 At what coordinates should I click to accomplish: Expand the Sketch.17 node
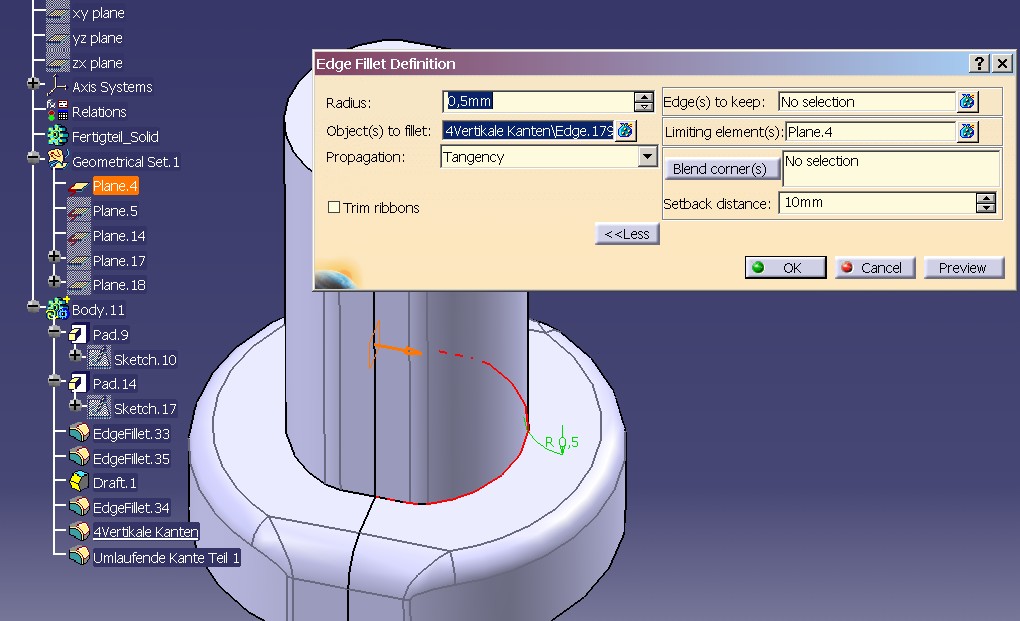tap(75, 406)
